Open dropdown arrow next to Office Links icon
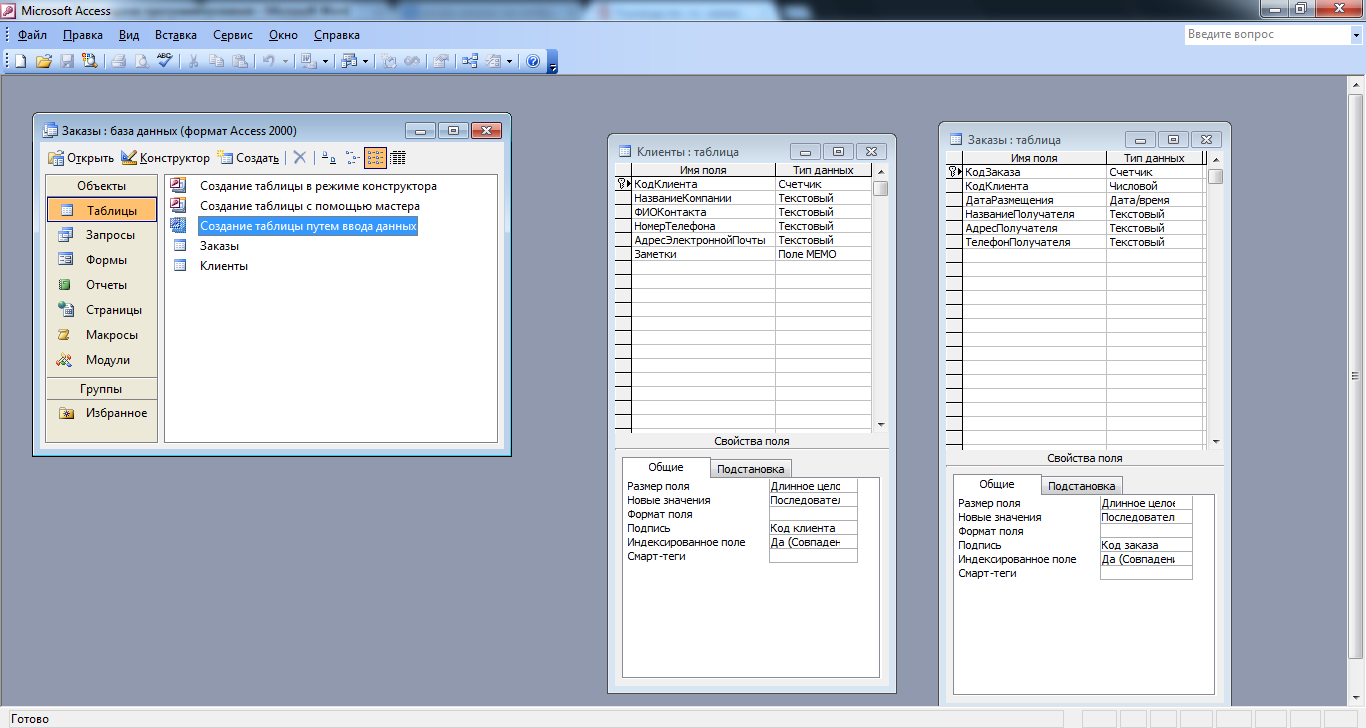The image size is (1366, 728). (325, 61)
